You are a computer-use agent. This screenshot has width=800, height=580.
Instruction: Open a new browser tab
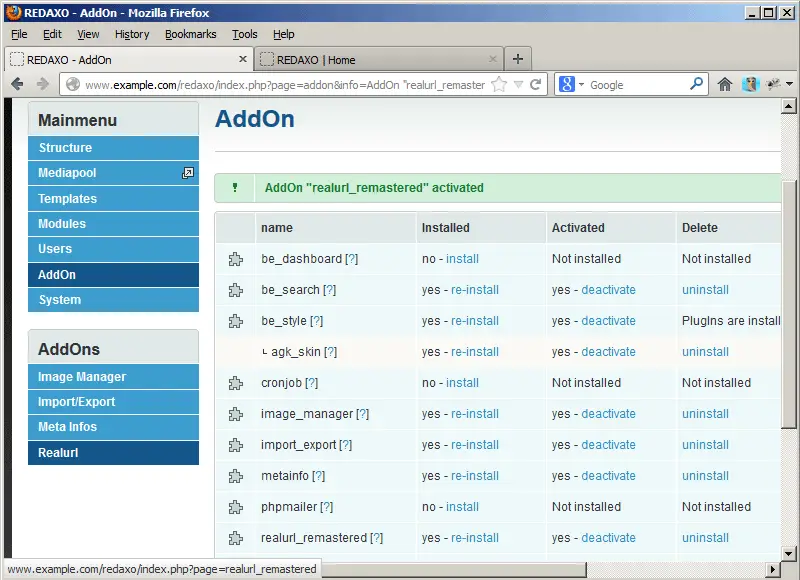(518, 59)
